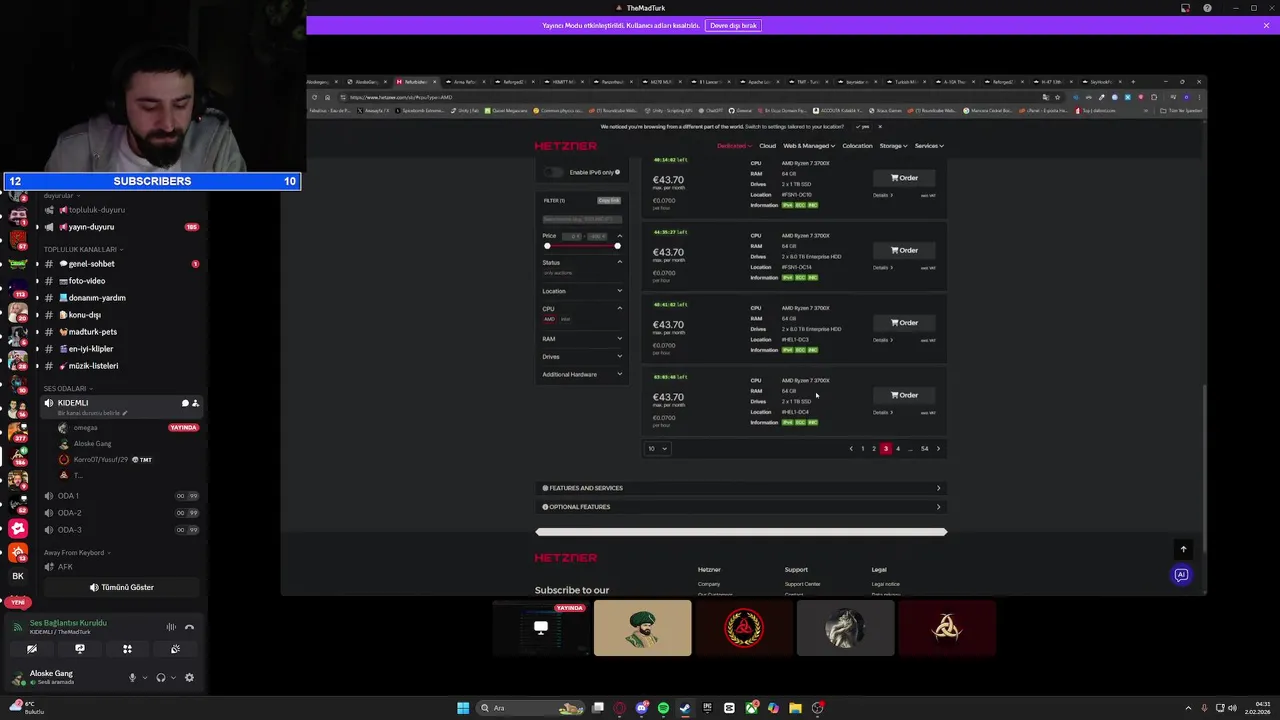Deafen headphones in Discord user panel

[x=161, y=677]
